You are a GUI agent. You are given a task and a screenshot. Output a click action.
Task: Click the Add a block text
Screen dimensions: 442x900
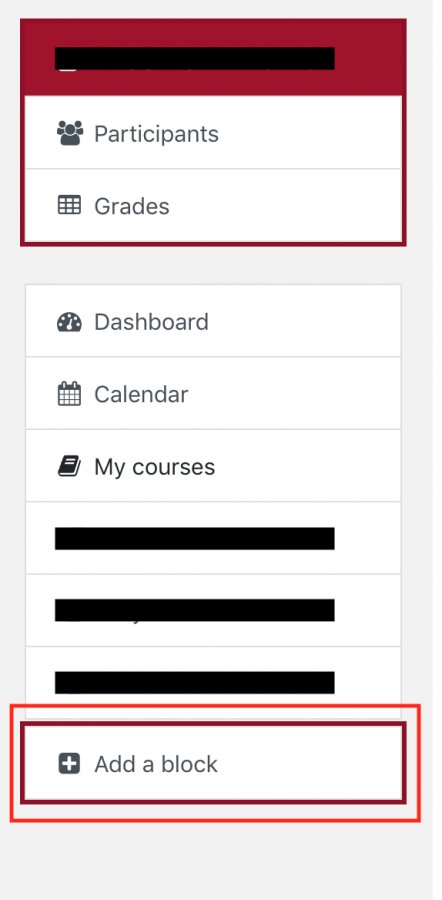click(x=156, y=764)
